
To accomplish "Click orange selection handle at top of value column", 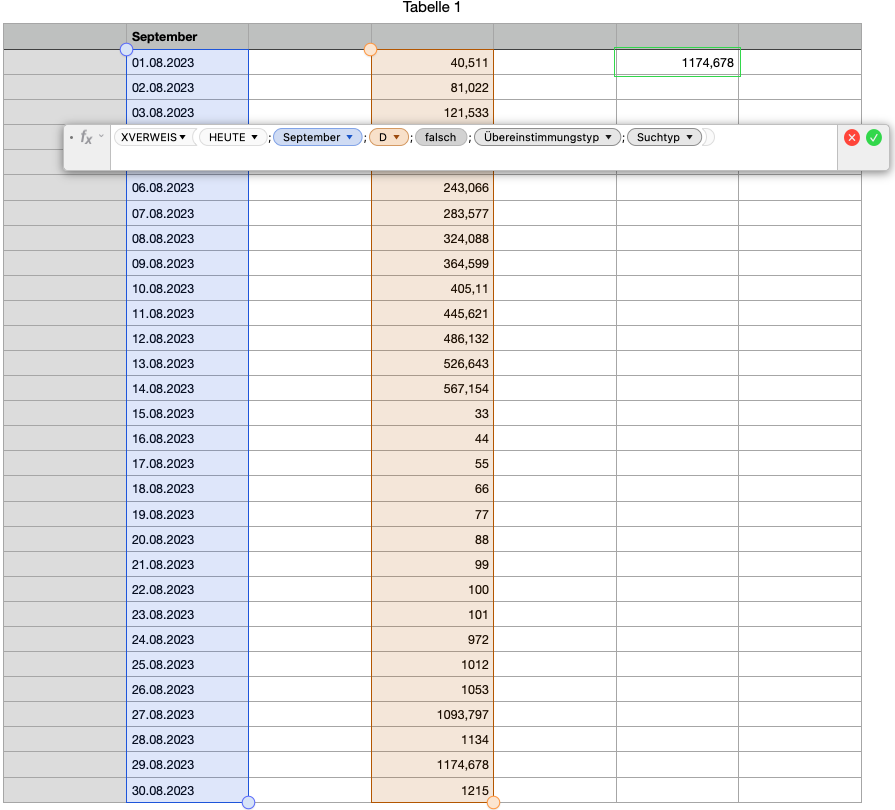I will 371,49.
